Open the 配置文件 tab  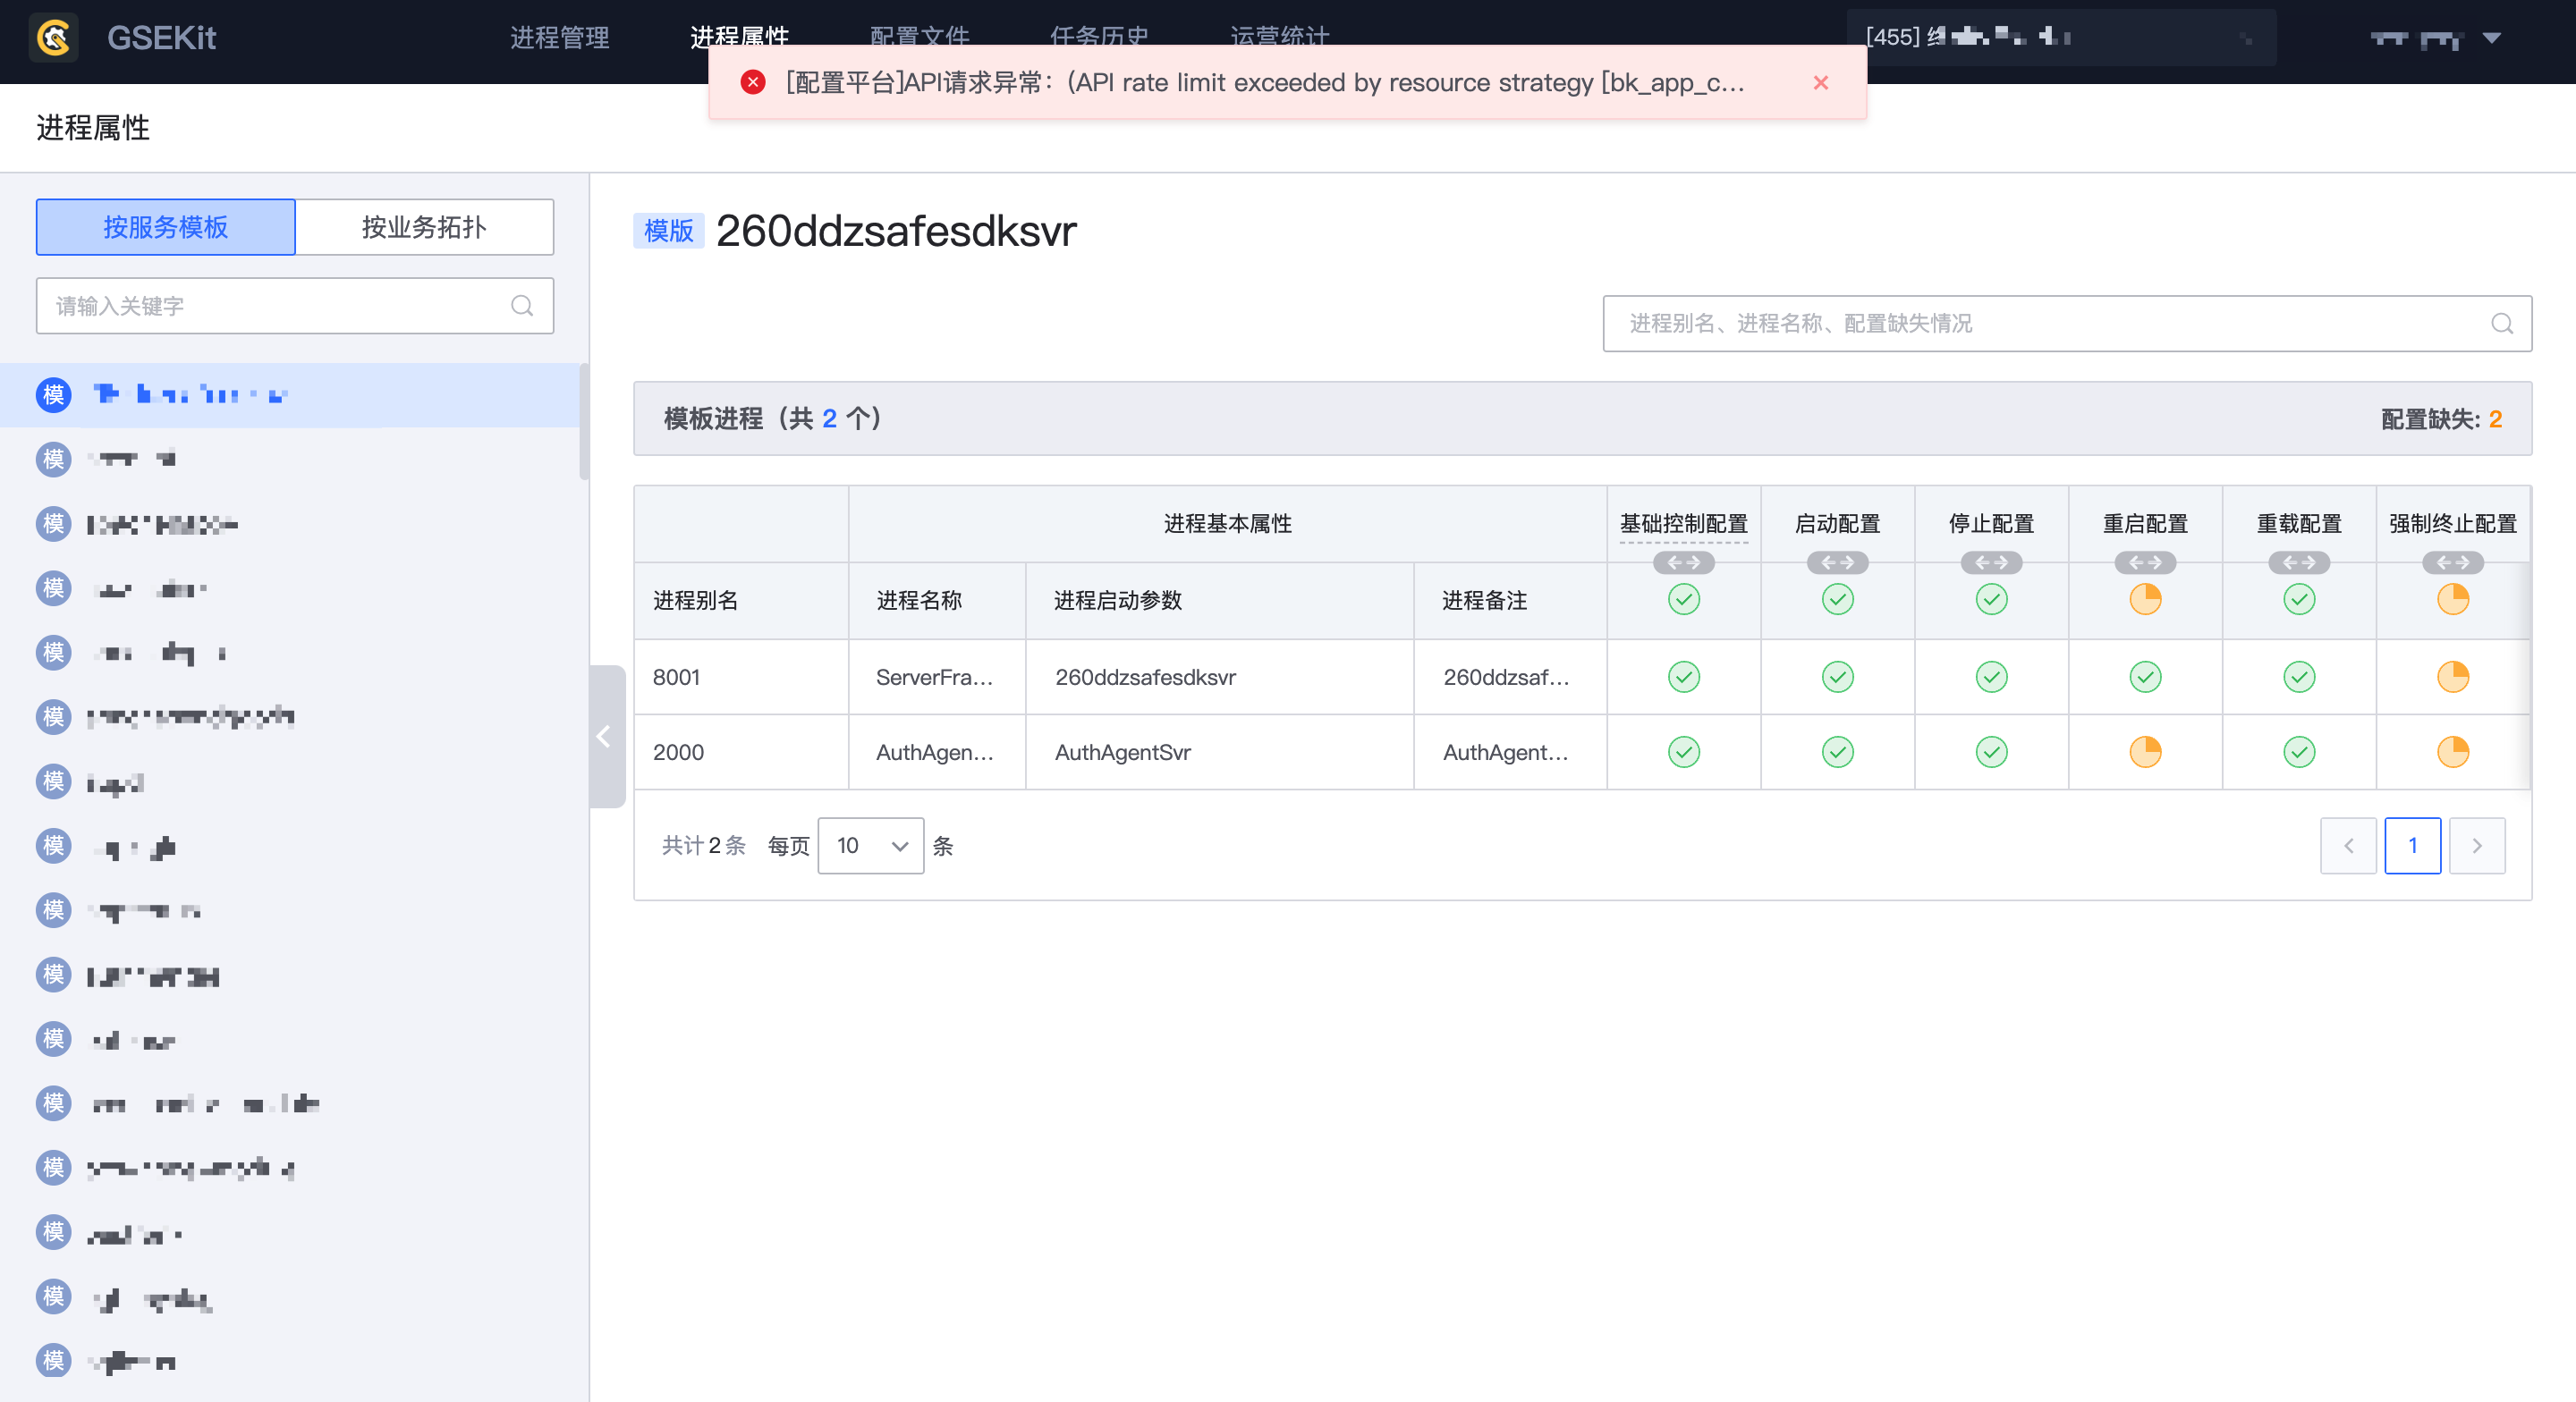[x=919, y=38]
